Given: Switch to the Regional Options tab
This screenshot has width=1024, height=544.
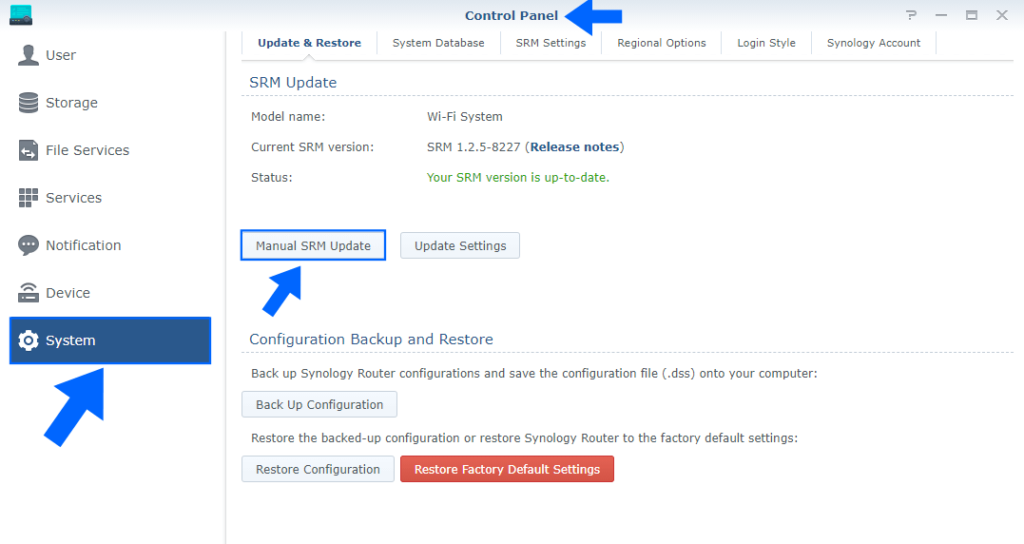Looking at the screenshot, I should coord(662,43).
